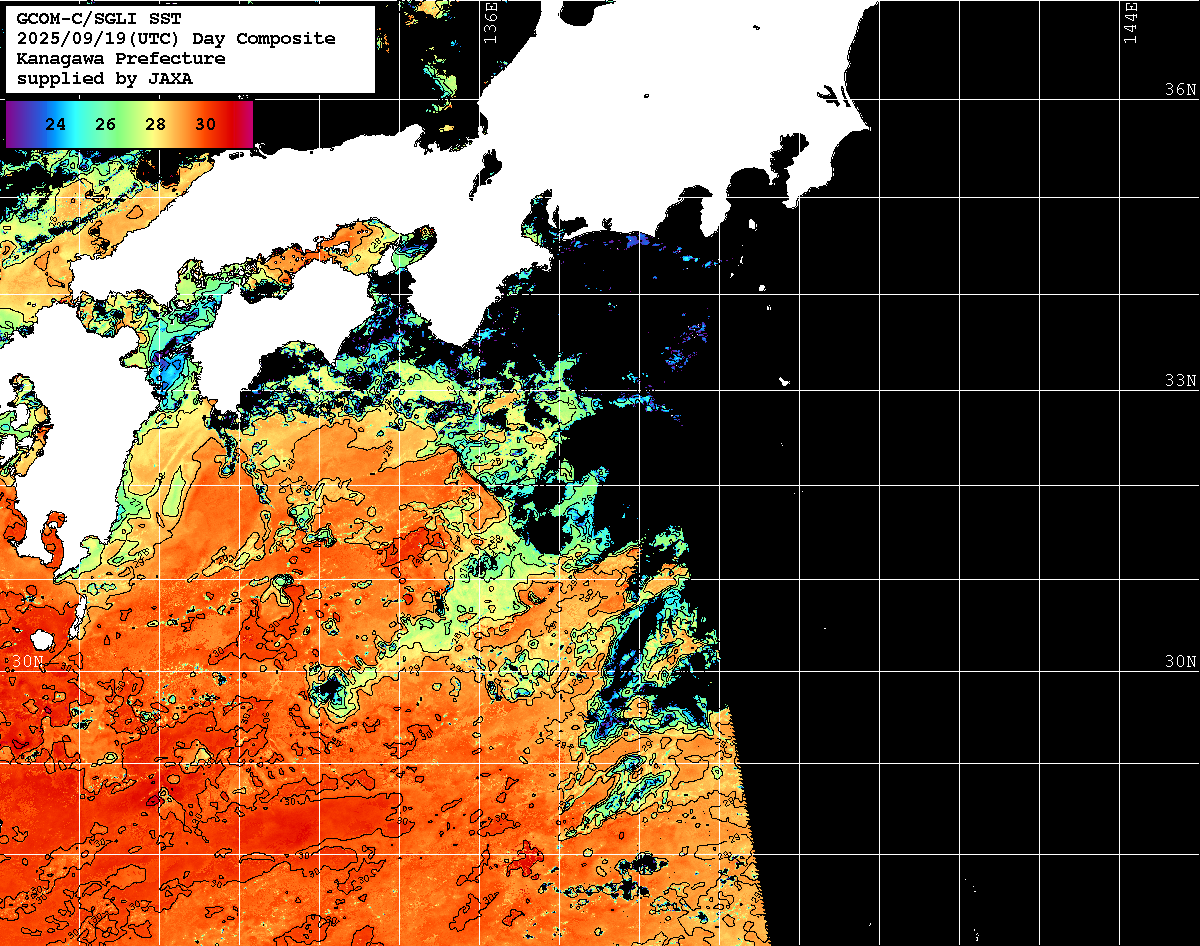The width and height of the screenshot is (1200, 946).
Task: Click the date "2025/09/19(UTC) Day Composite"
Action: (x=176, y=38)
